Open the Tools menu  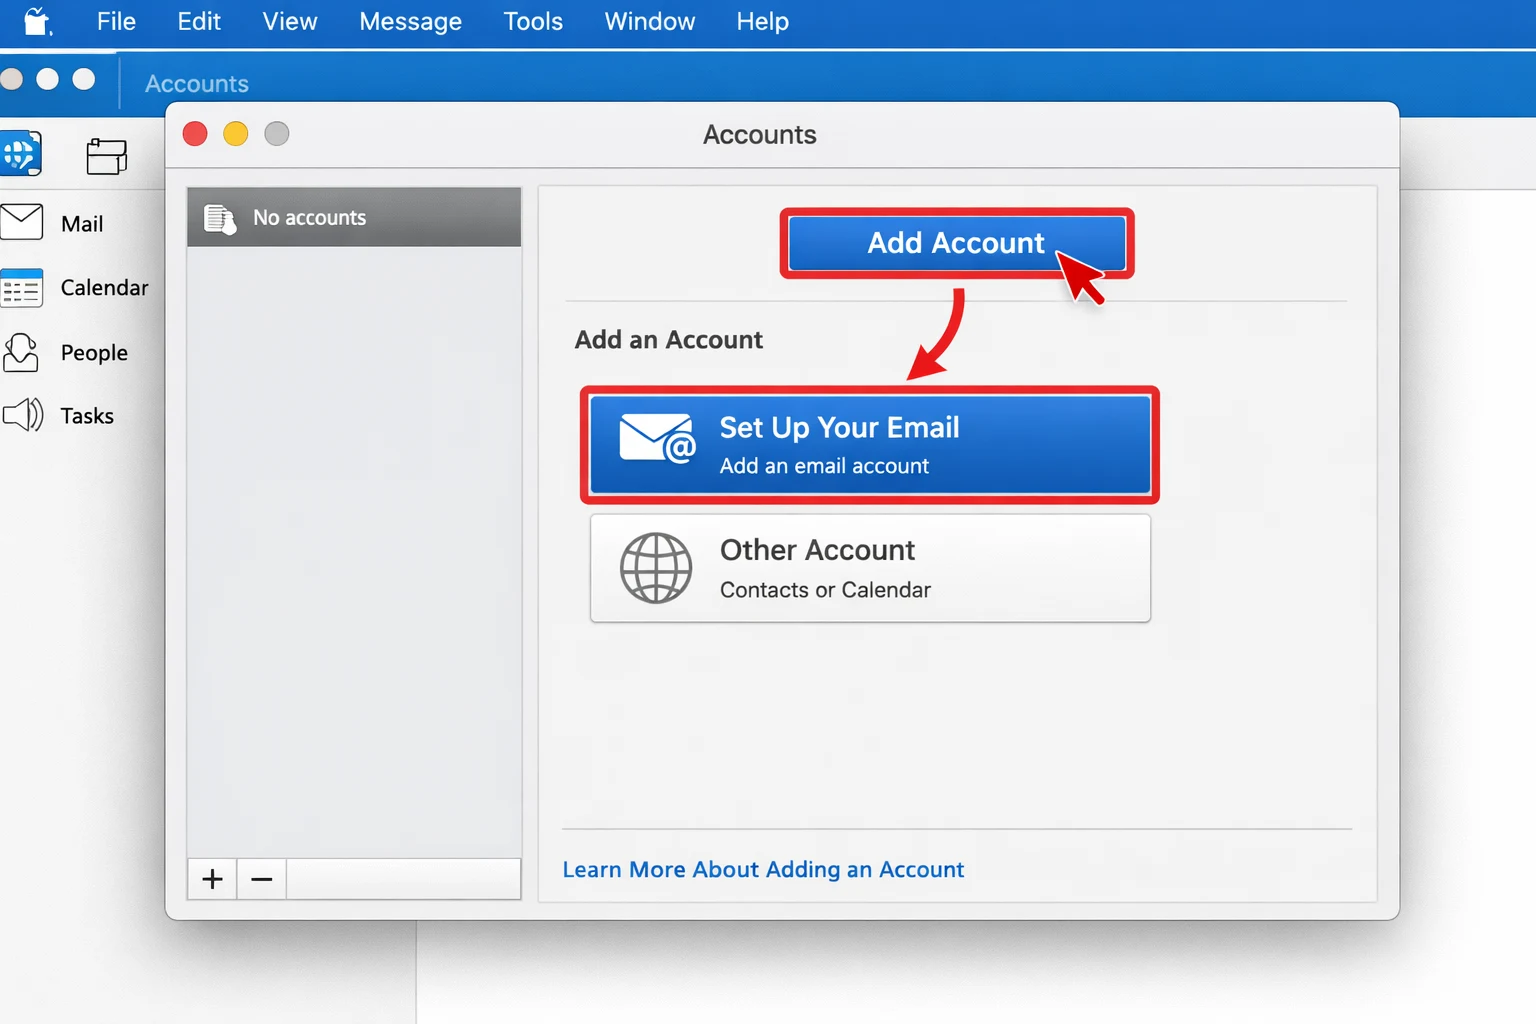532,21
